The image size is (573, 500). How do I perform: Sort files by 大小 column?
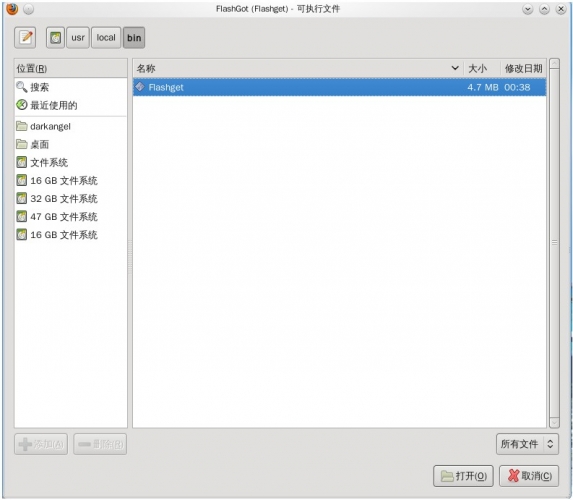click(482, 68)
